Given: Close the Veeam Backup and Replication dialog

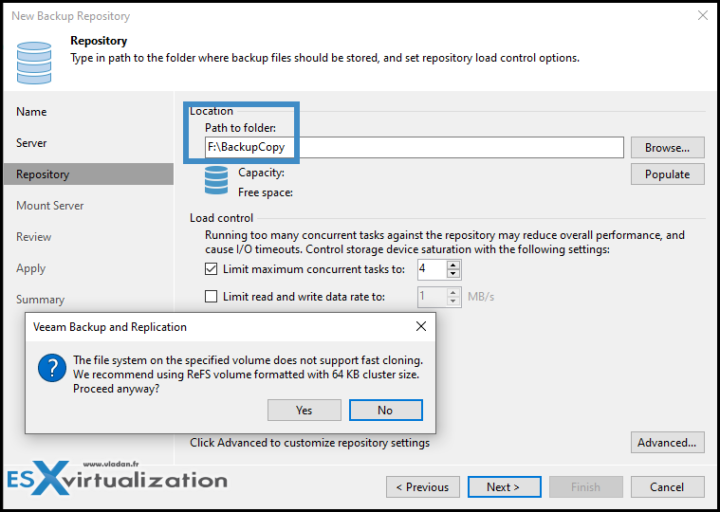Looking at the screenshot, I should click(x=421, y=326).
